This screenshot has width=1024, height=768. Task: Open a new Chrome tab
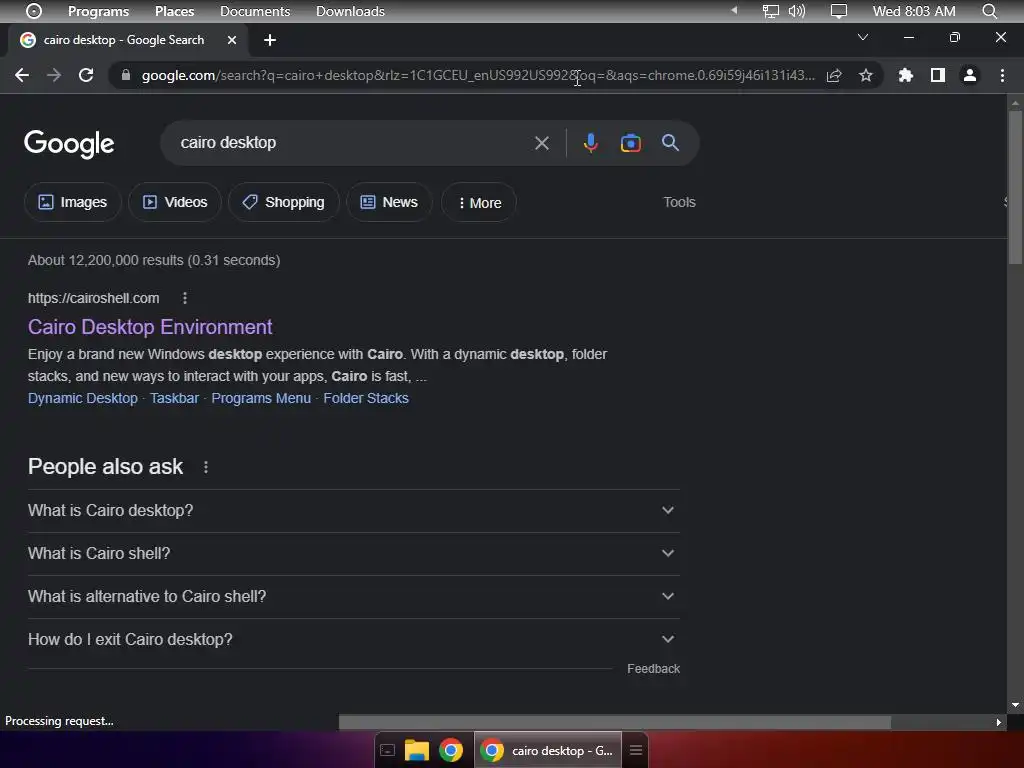[x=270, y=40]
